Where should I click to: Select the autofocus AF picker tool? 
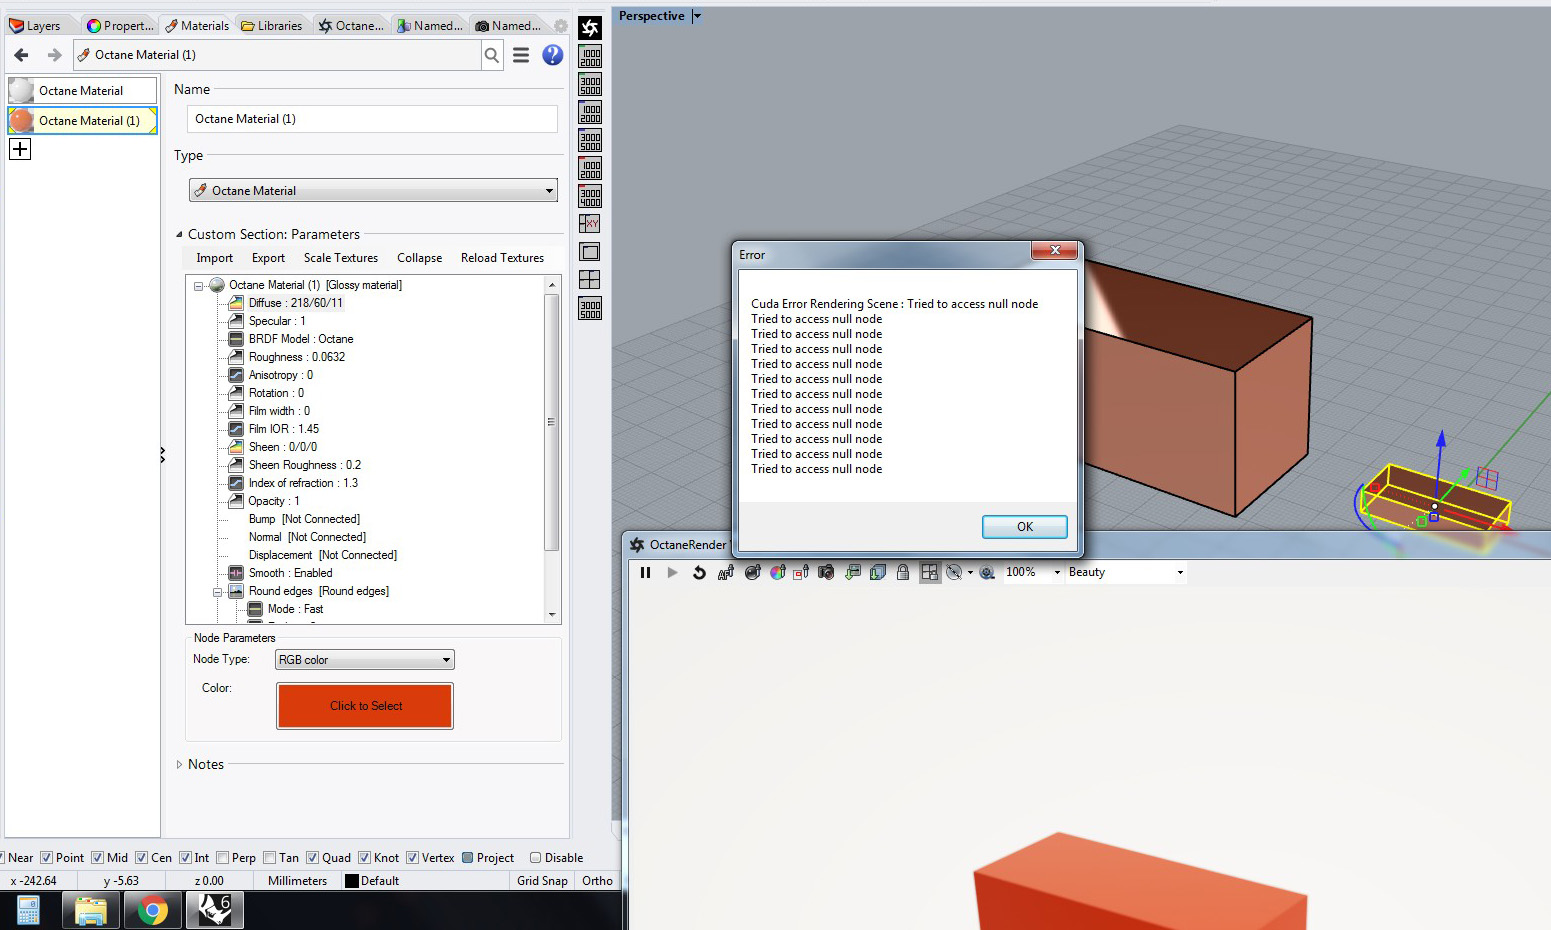(x=726, y=572)
